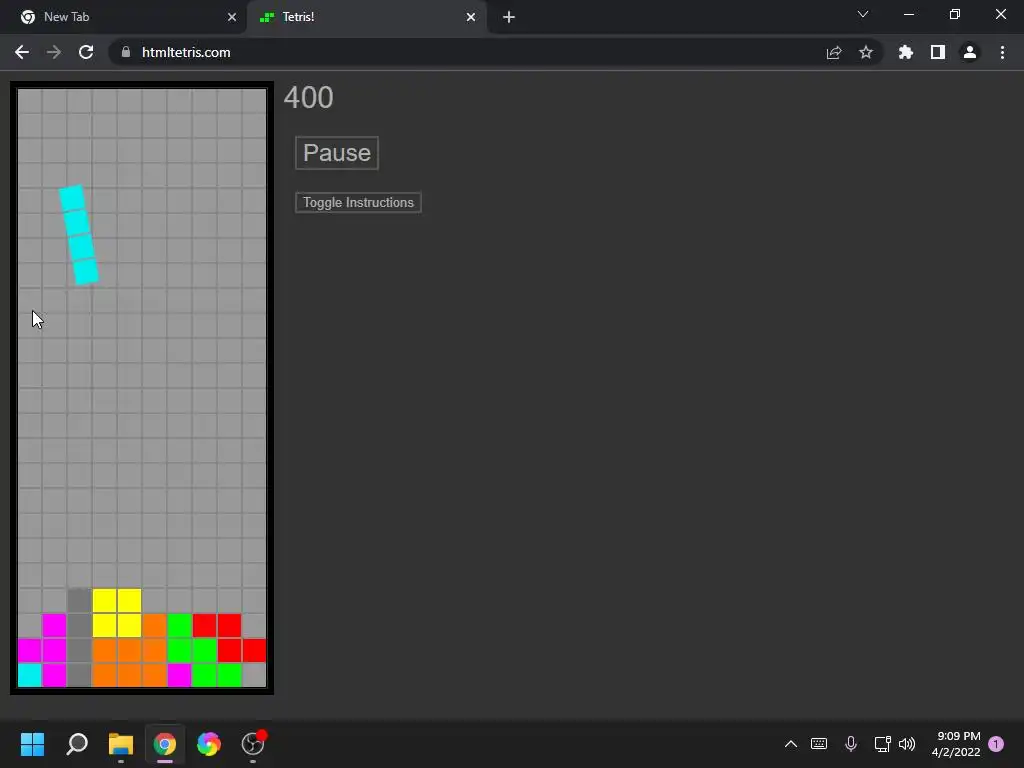Open tab search chevron in title bar
Screen dimensions: 1024x768
click(x=863, y=14)
